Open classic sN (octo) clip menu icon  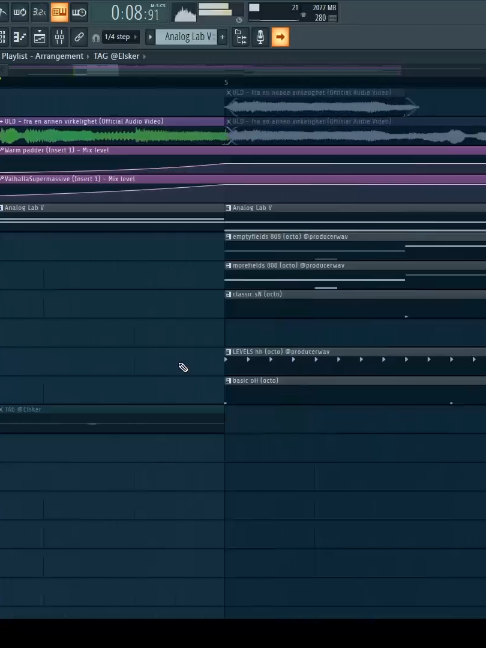click(228, 294)
